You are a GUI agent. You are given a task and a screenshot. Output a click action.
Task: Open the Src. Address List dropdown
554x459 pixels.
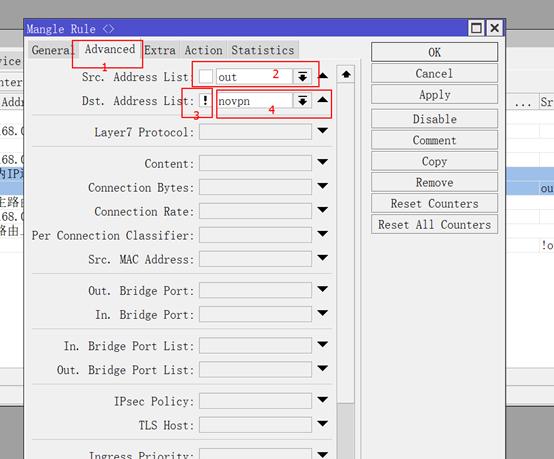[302, 77]
